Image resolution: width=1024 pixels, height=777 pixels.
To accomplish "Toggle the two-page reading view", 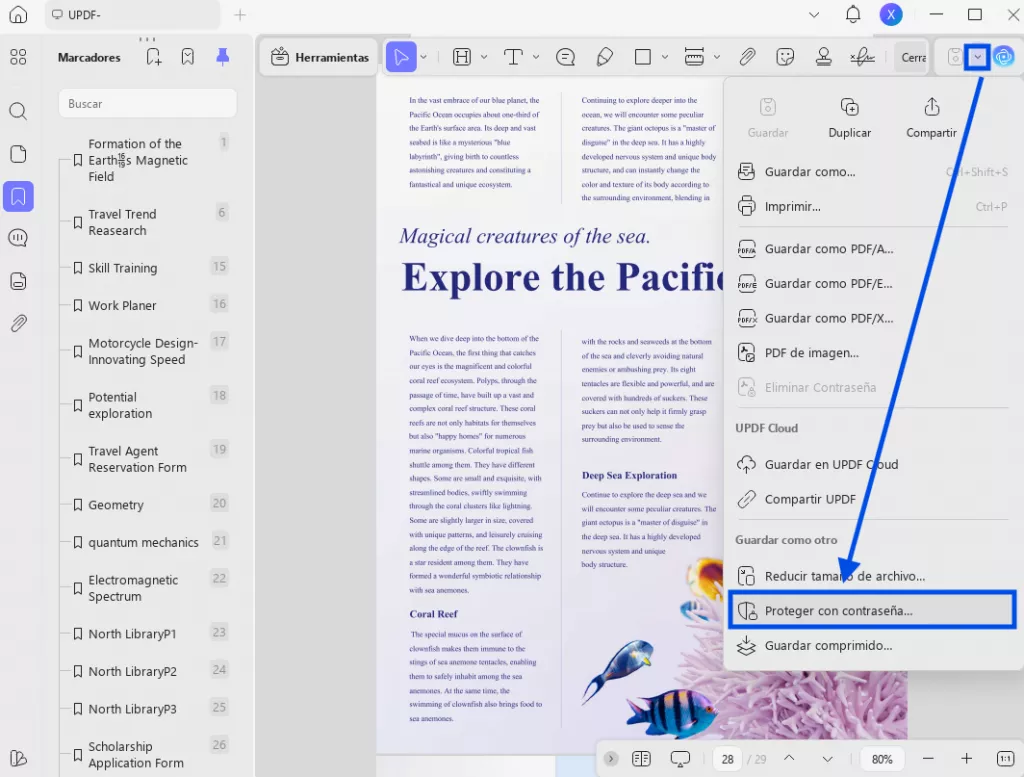I will [641, 759].
